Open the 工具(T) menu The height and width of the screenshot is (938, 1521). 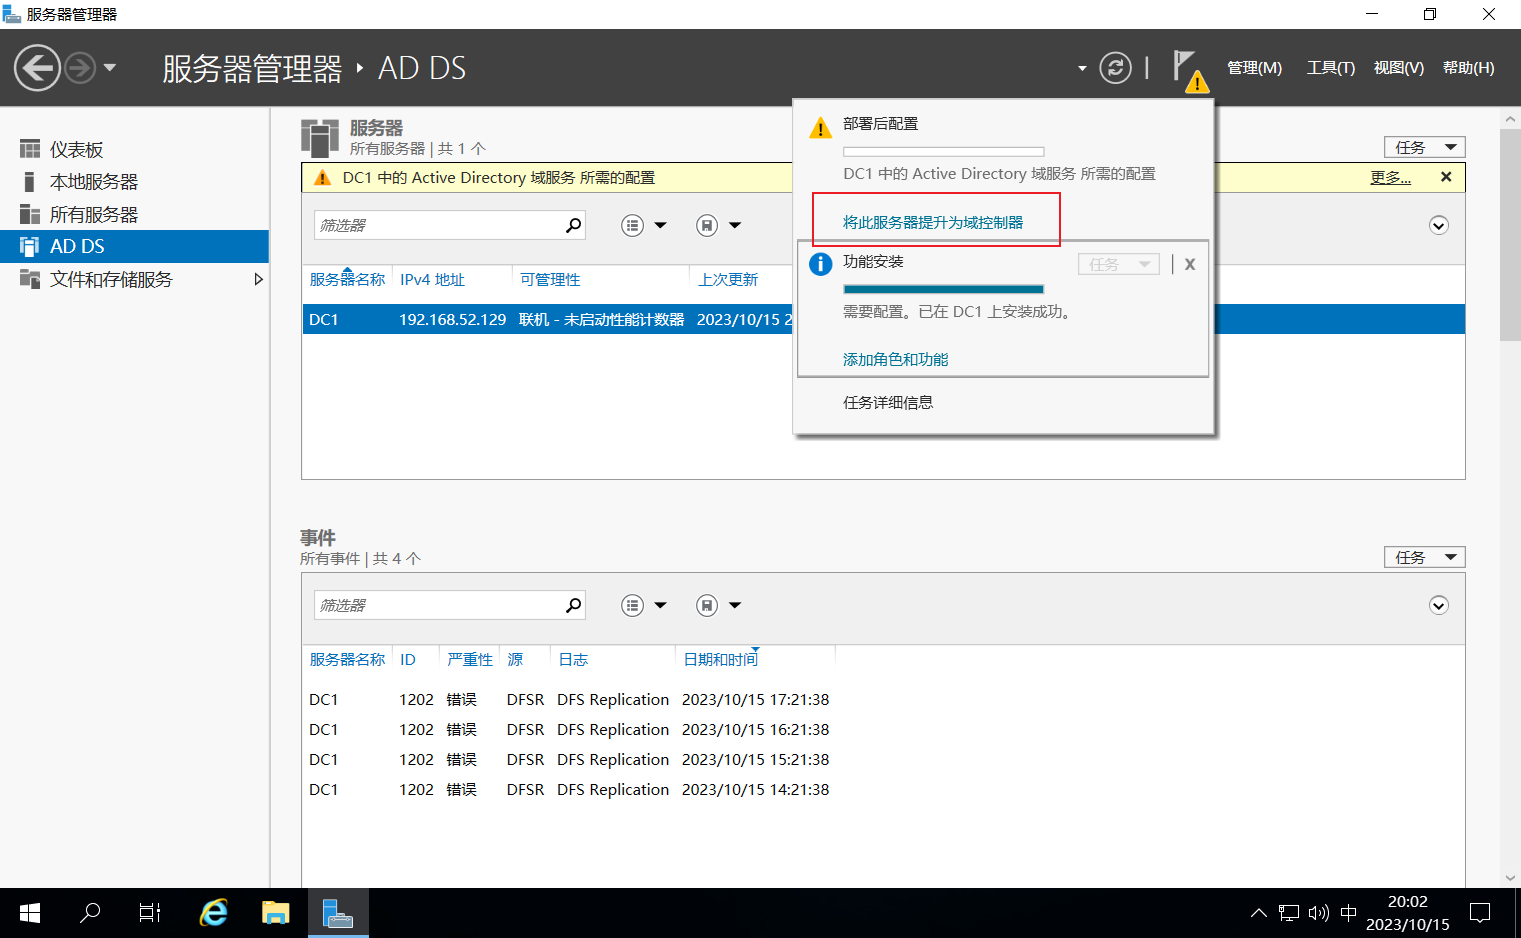pos(1331,68)
